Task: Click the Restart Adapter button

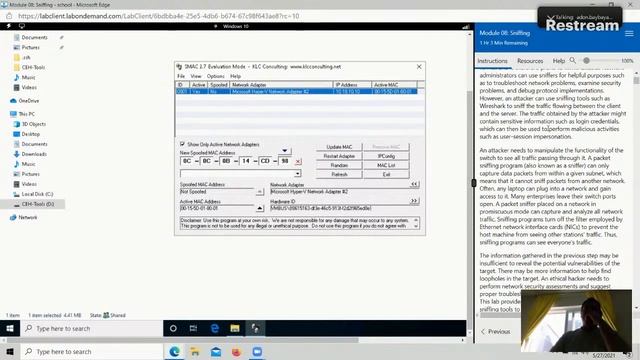Action: [x=339, y=156]
